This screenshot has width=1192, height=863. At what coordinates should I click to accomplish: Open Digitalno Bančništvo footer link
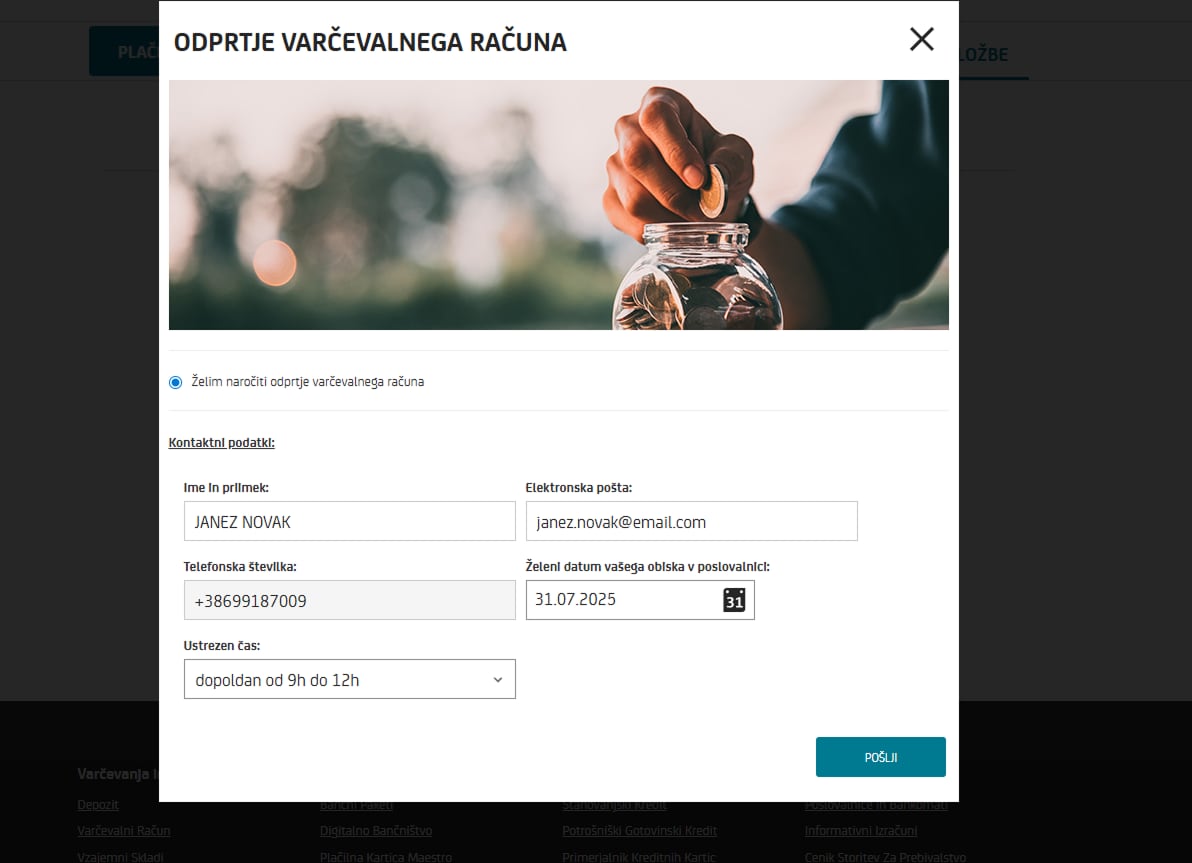(376, 830)
